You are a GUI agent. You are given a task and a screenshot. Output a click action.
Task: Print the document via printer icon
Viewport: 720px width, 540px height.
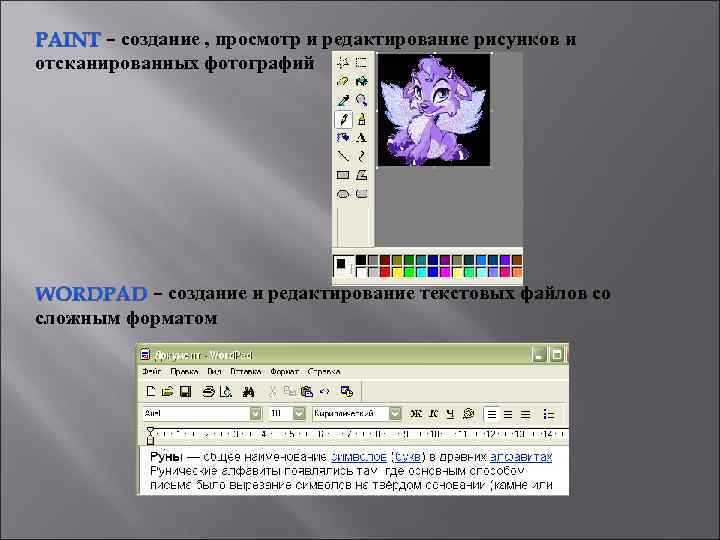pyautogui.click(x=208, y=391)
